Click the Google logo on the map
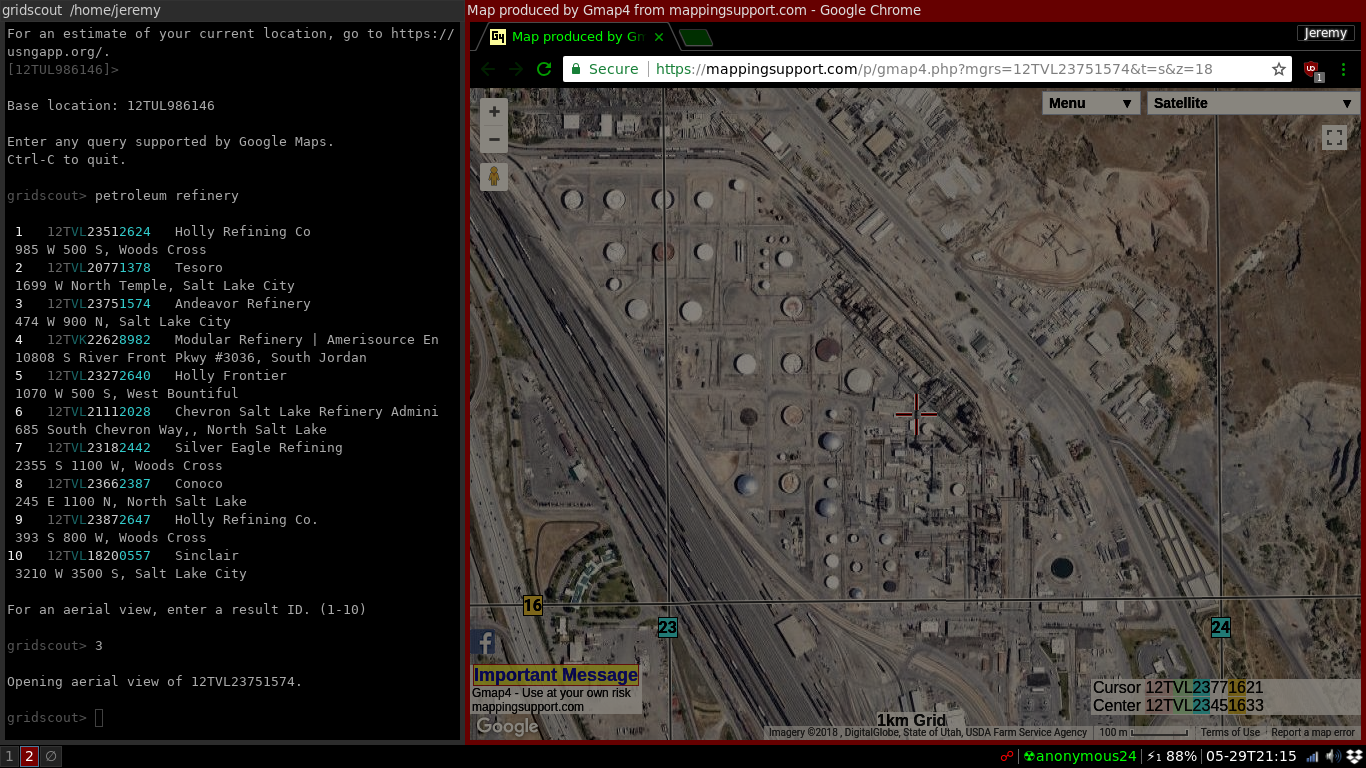This screenshot has height=768, width=1366. pyautogui.click(x=507, y=726)
